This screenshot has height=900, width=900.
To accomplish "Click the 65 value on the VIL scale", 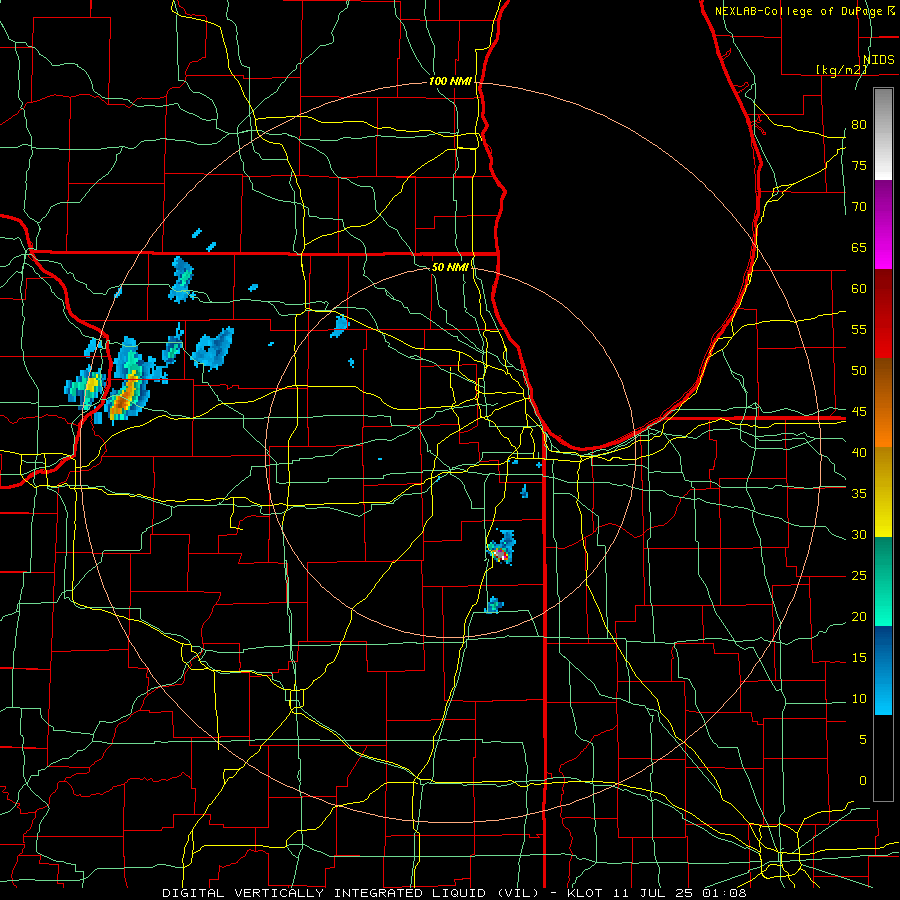I will 859,248.
